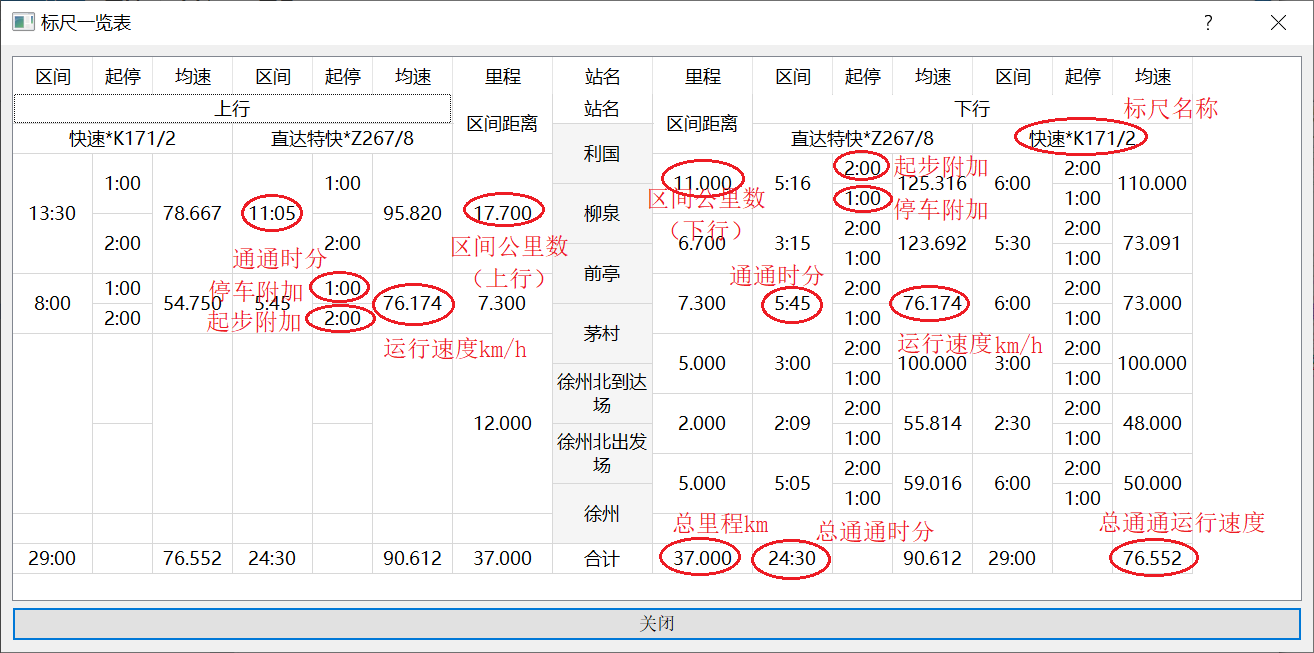Select the circled 11:05 通通时分 cell
The image size is (1314, 653).
(272, 214)
